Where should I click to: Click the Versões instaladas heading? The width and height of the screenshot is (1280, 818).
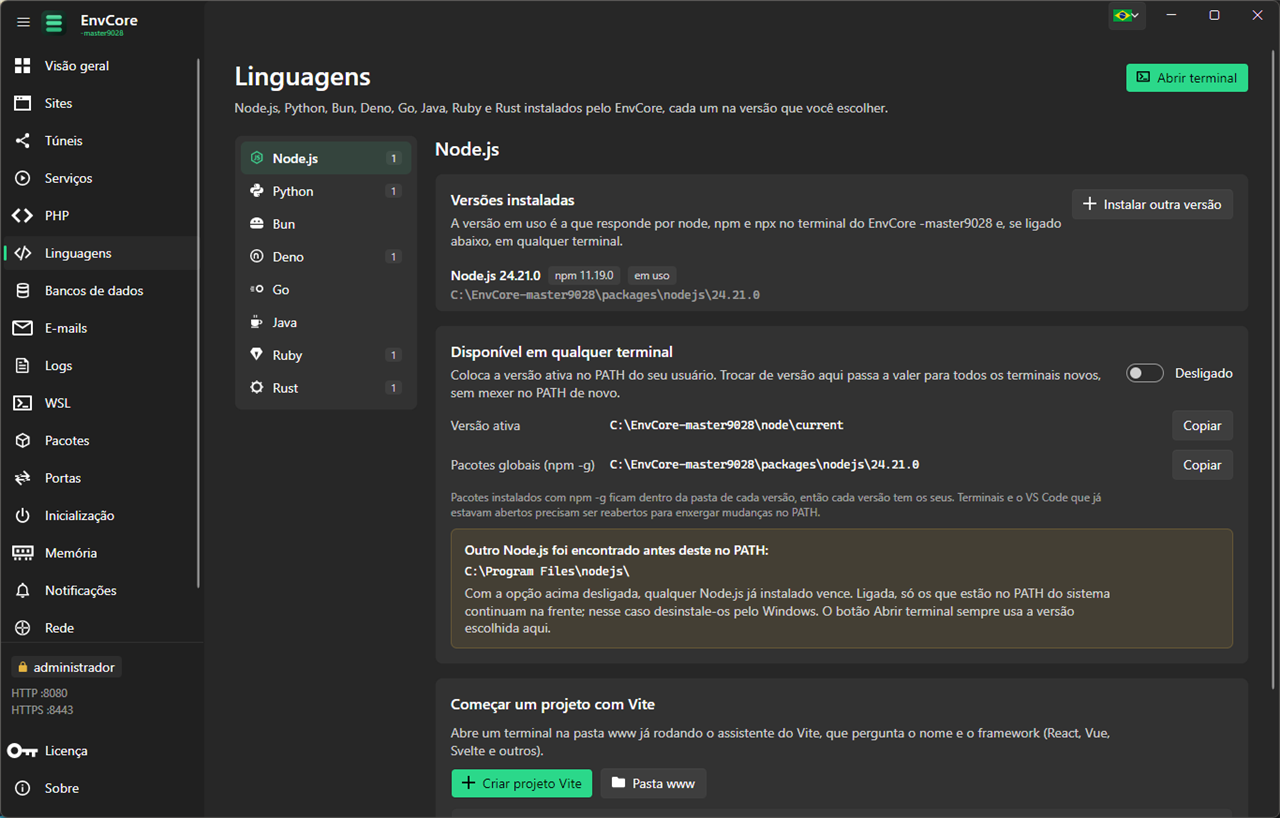(513, 200)
